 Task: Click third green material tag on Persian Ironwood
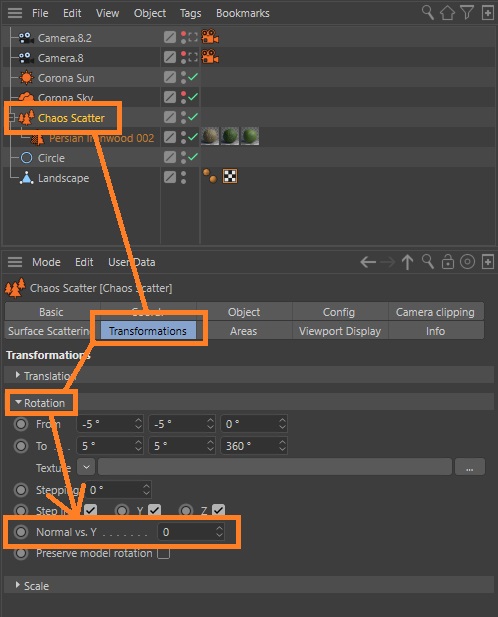[250, 137]
